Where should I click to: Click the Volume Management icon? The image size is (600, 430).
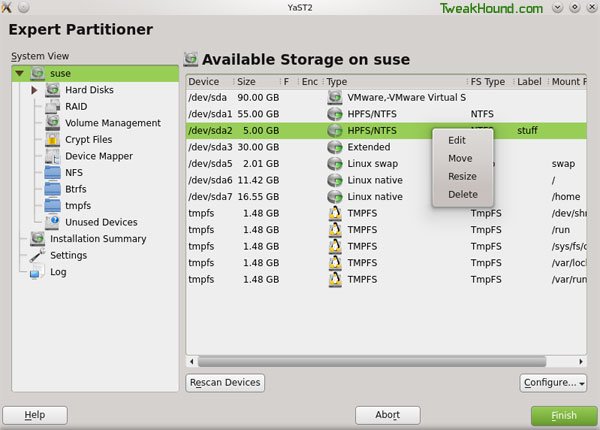52,123
